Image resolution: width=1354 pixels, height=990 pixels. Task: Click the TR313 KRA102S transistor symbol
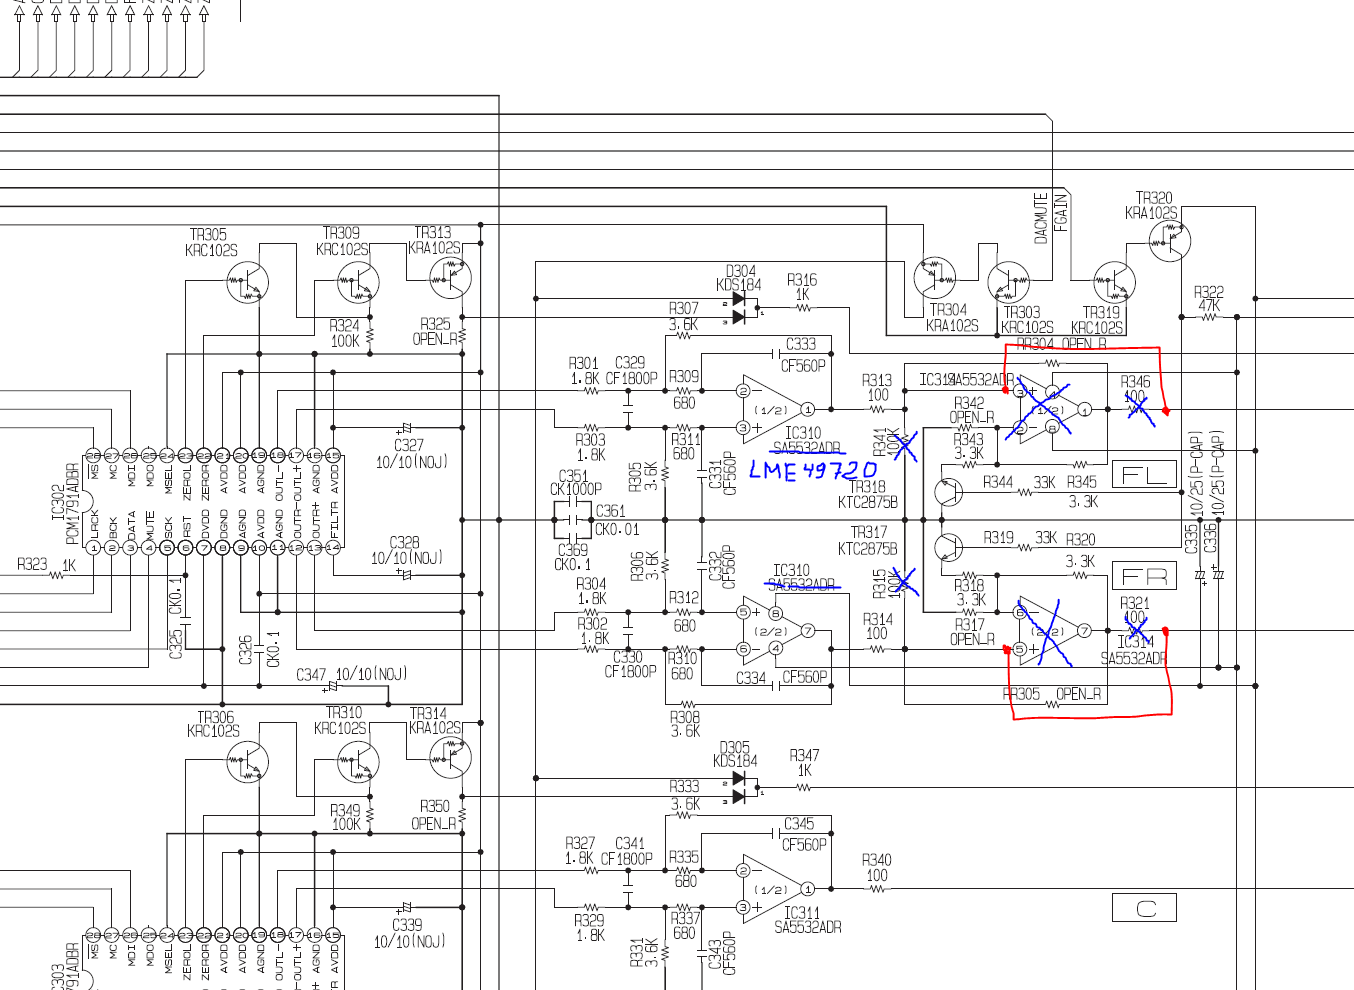coord(449,278)
